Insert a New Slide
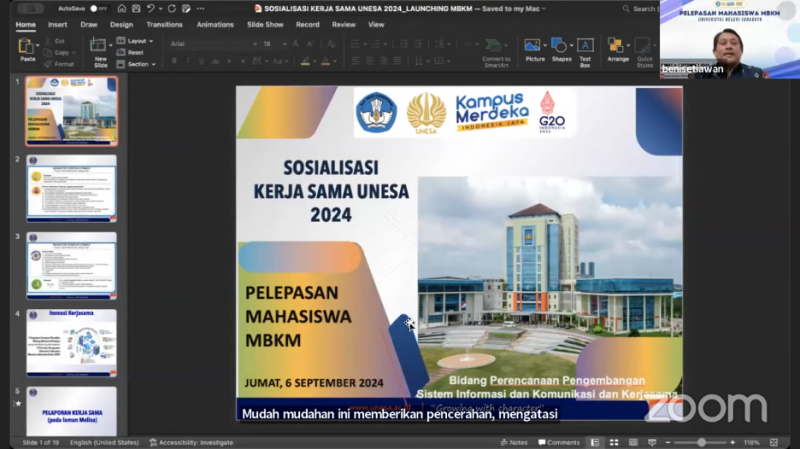The width and height of the screenshot is (800, 449). [x=98, y=51]
